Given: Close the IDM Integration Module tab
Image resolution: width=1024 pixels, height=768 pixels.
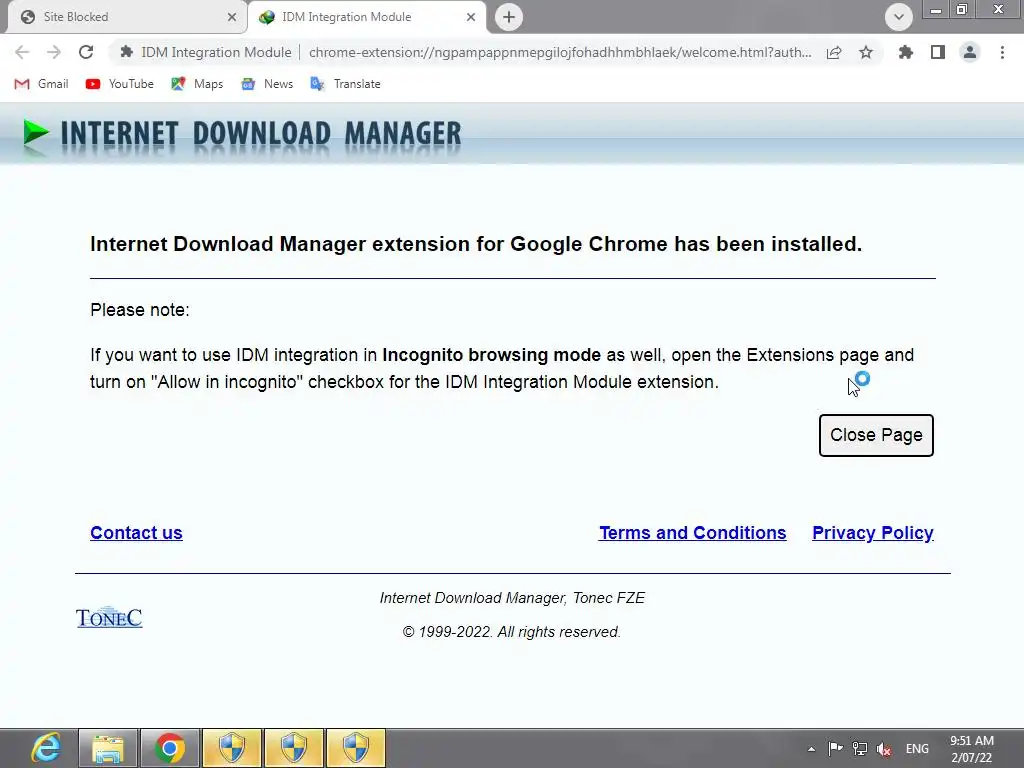Looking at the screenshot, I should [x=471, y=17].
